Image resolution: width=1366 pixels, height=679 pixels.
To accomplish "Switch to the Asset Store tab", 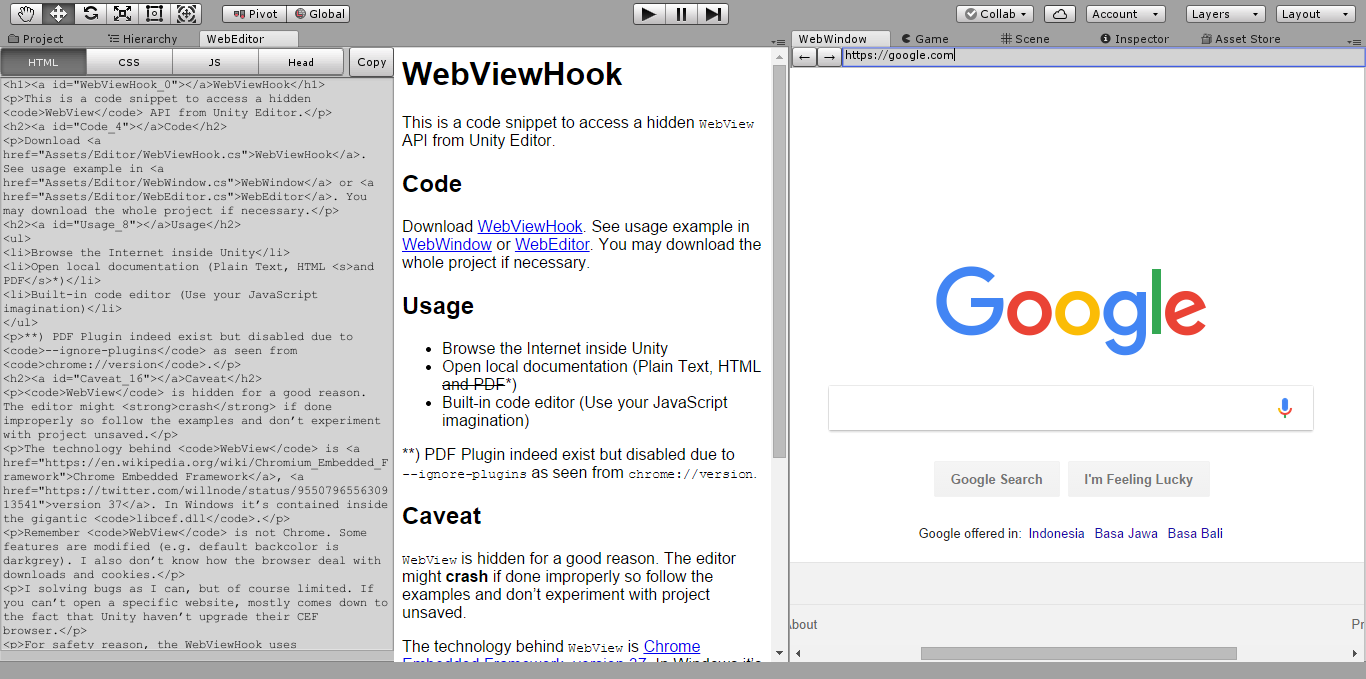I will [x=1240, y=39].
